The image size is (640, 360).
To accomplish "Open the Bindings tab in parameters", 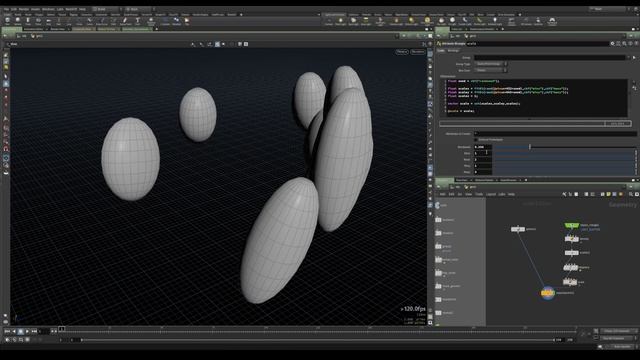I will click(453, 51).
